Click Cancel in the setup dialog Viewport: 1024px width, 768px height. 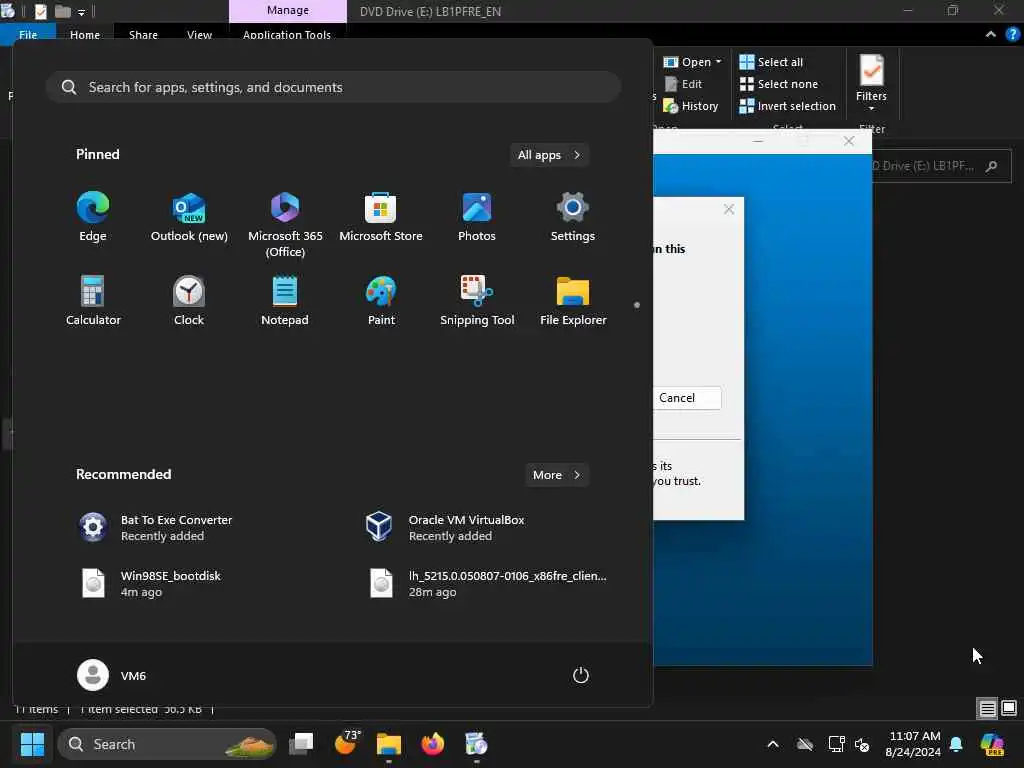[686, 398]
